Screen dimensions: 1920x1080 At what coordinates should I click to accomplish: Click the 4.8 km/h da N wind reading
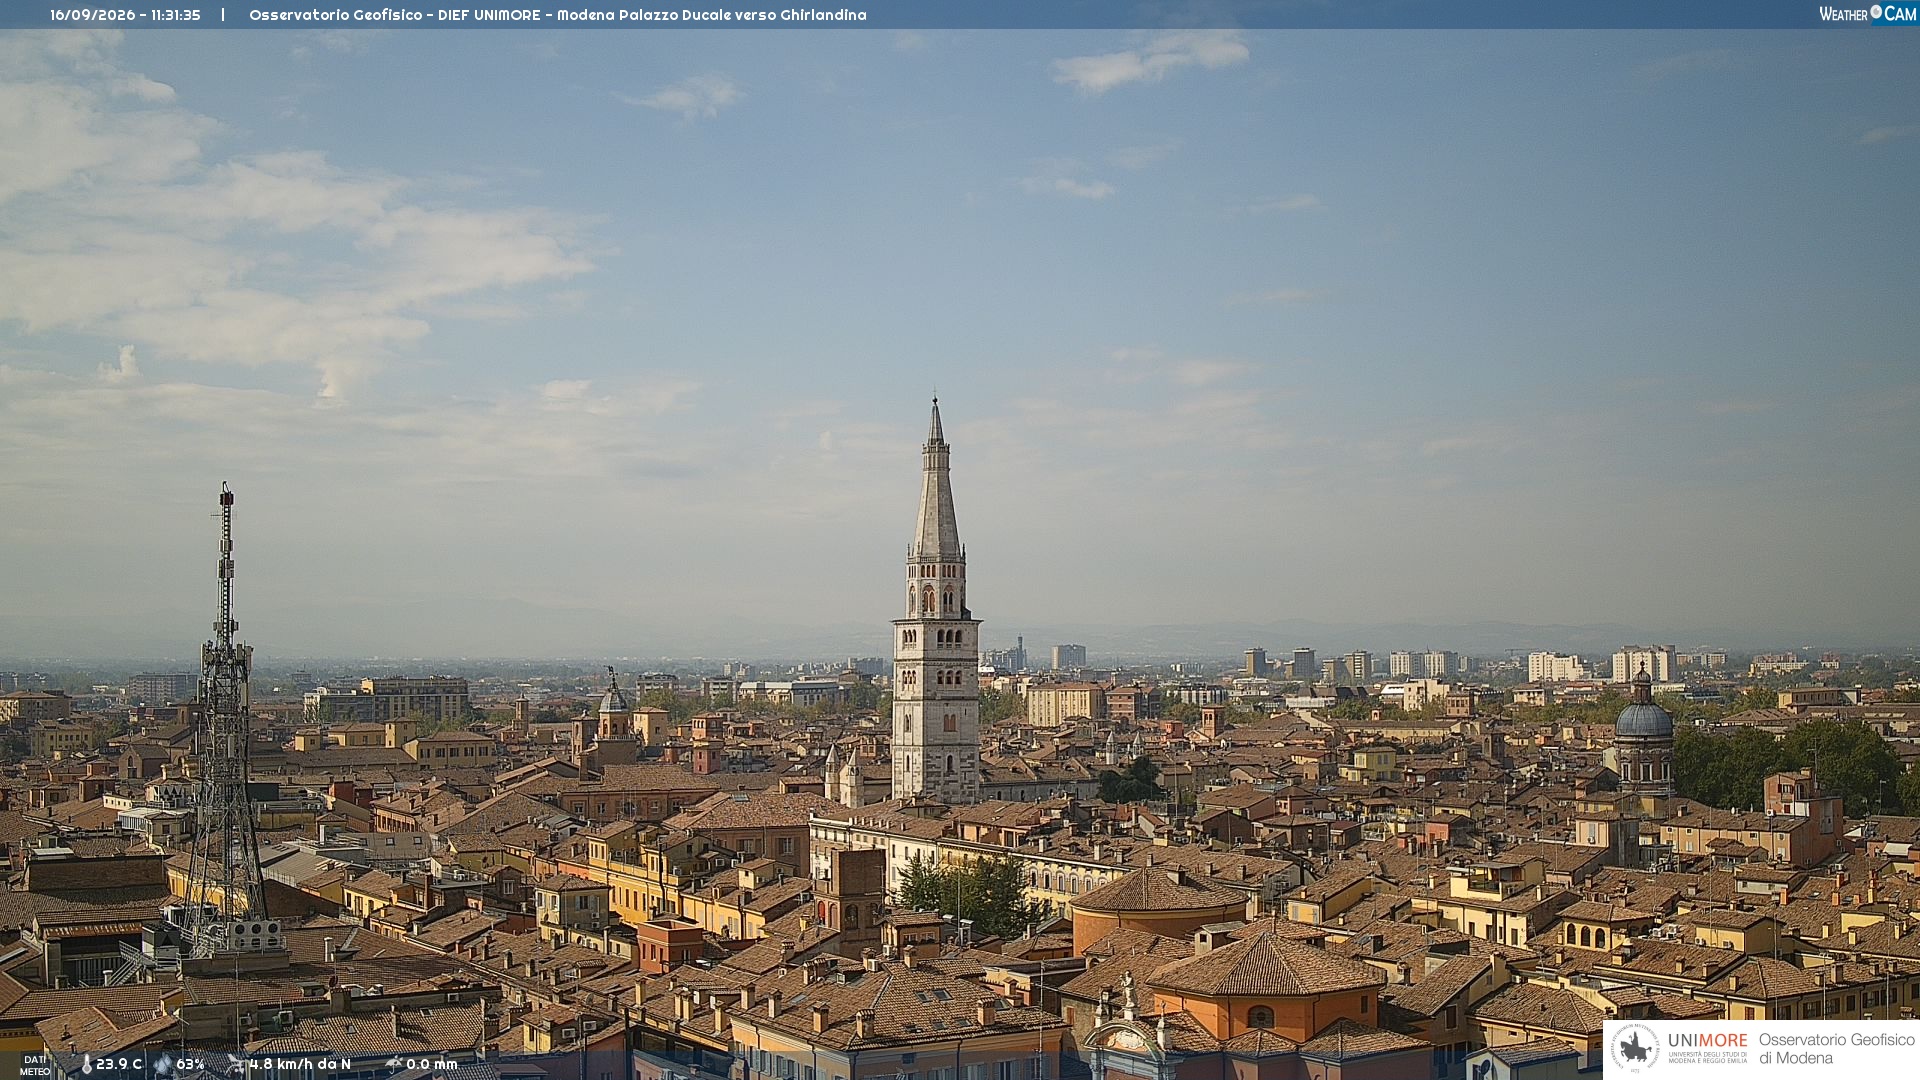[x=300, y=1065]
